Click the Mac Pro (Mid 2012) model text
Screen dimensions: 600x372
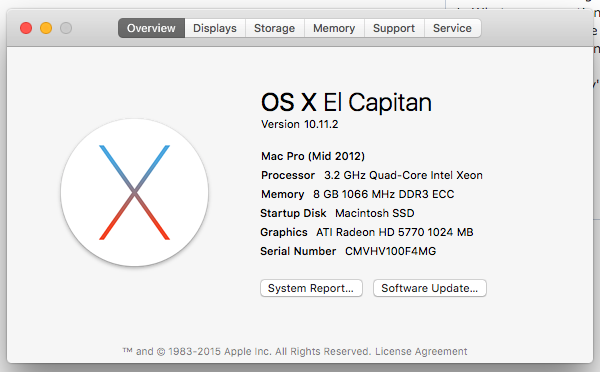coord(313,156)
